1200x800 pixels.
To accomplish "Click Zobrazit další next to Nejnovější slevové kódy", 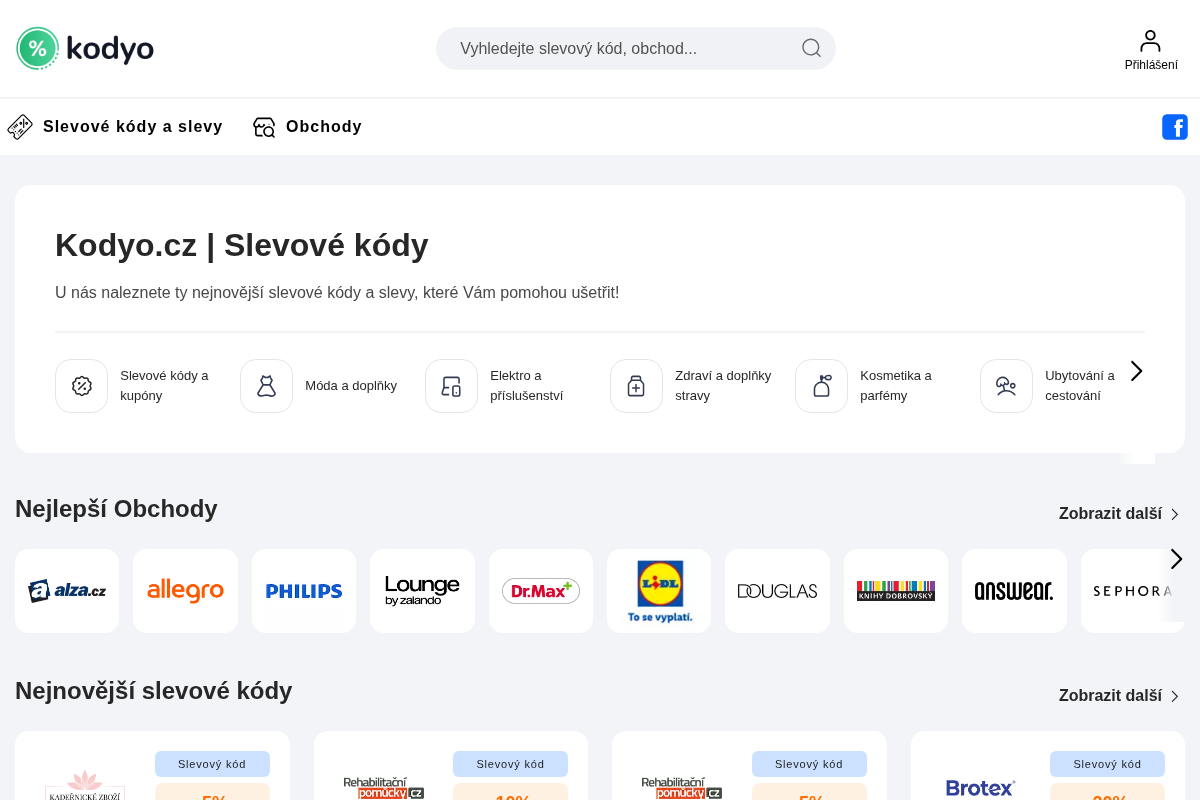I will [x=1119, y=696].
